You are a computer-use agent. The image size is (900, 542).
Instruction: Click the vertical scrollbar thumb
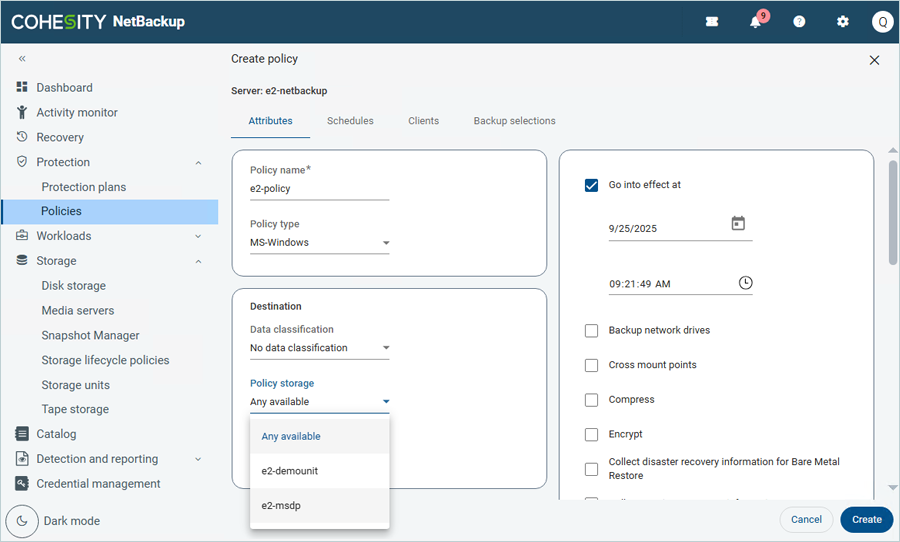click(892, 211)
